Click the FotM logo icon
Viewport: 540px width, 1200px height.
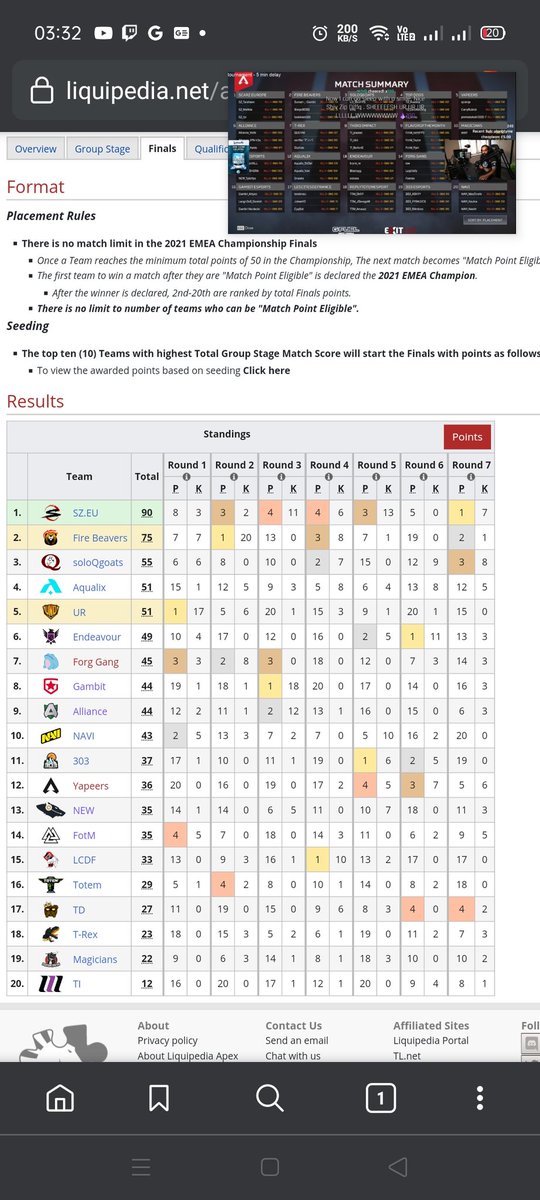tap(52, 835)
